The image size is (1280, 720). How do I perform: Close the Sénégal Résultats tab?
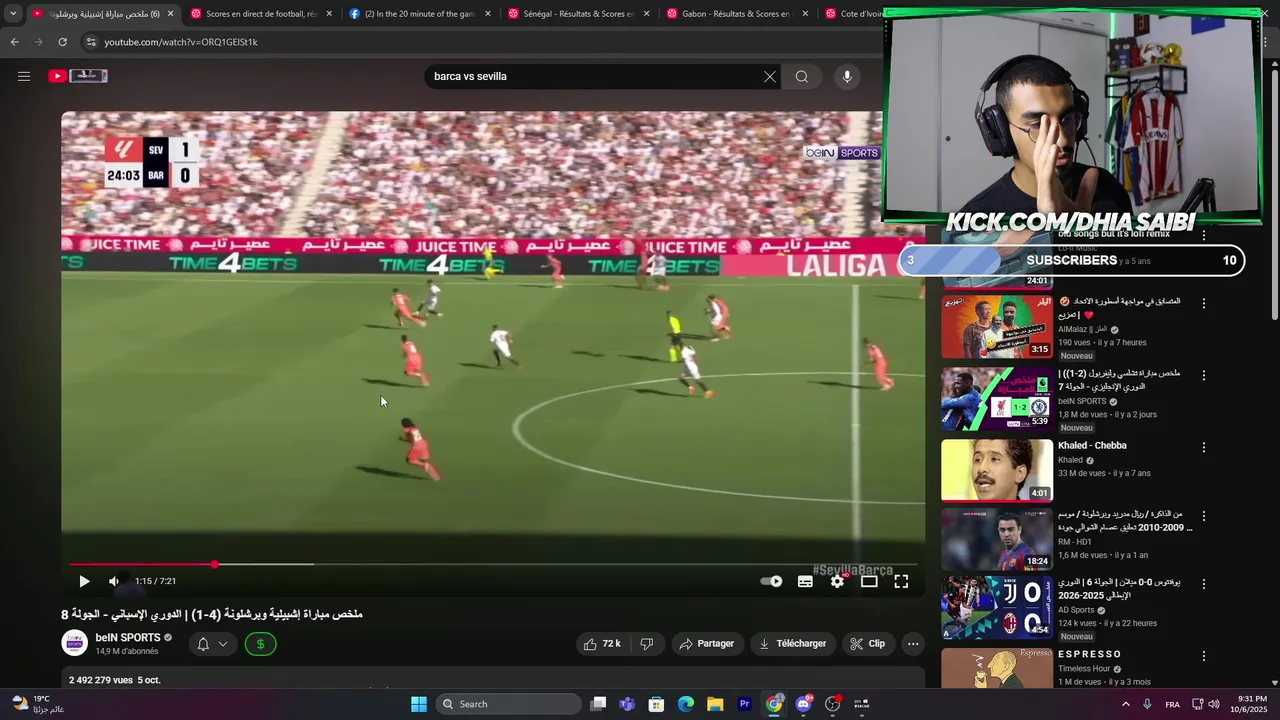647,14
